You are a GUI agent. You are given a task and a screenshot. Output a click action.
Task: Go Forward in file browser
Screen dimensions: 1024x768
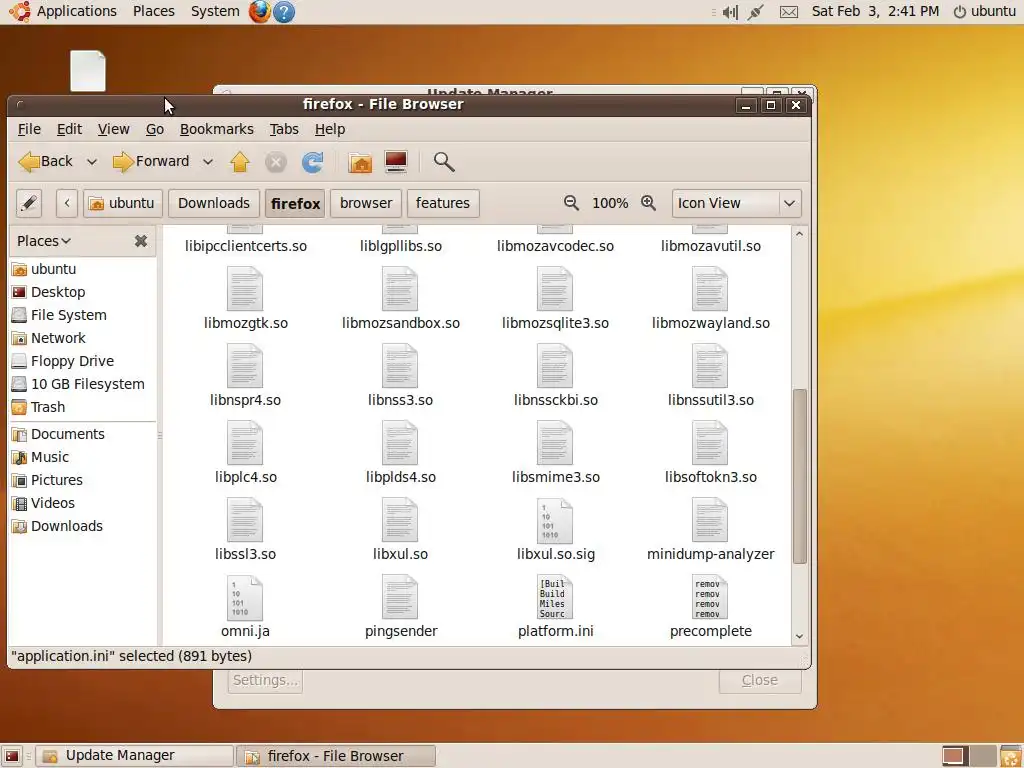click(151, 161)
